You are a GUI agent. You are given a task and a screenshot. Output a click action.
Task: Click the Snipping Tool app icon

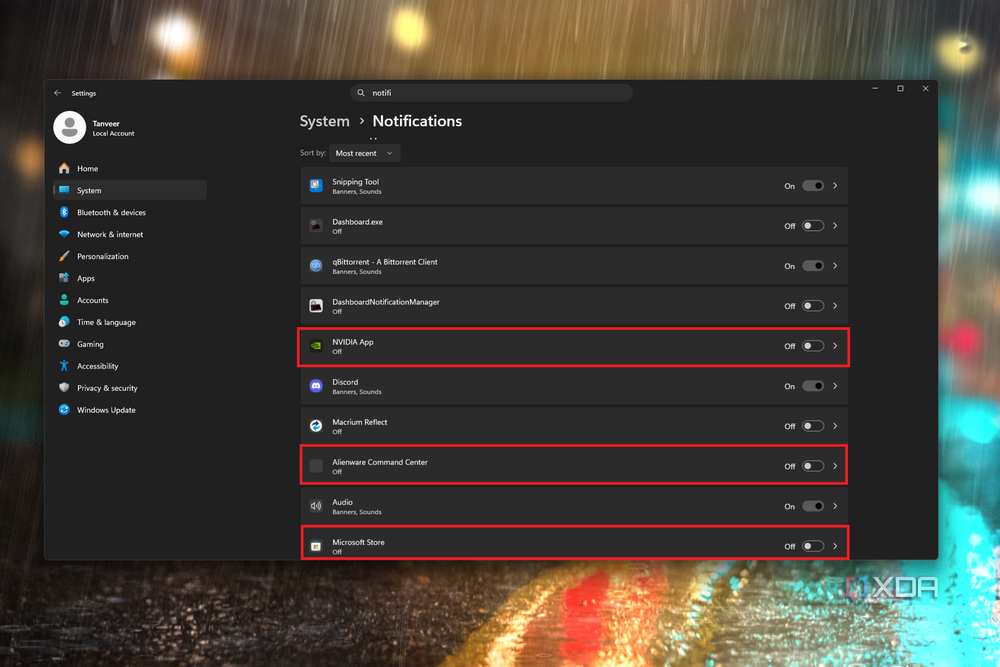point(316,186)
